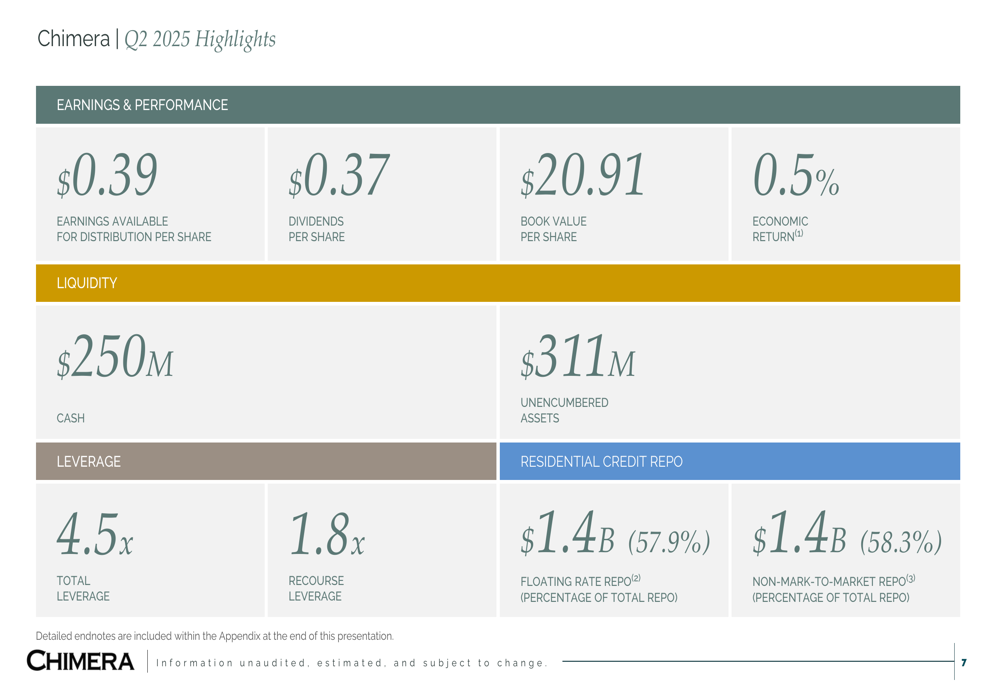Image resolution: width=1000 pixels, height=685 pixels.
Task: Click the "UNENCUMBERED ASSETS" label
Action: (x=564, y=411)
